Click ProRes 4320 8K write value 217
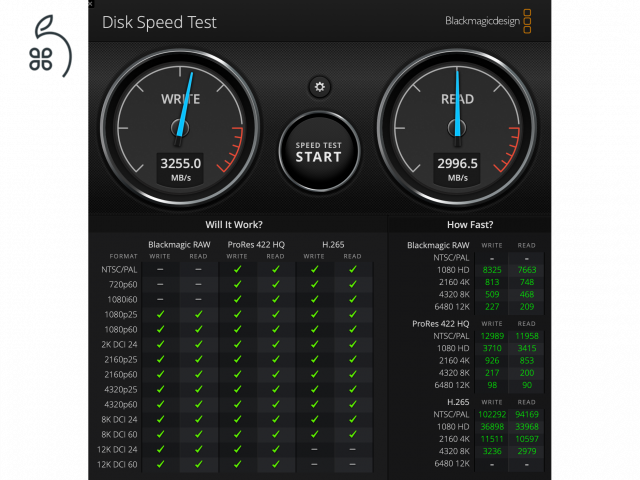The width and height of the screenshot is (640, 480). click(x=492, y=373)
